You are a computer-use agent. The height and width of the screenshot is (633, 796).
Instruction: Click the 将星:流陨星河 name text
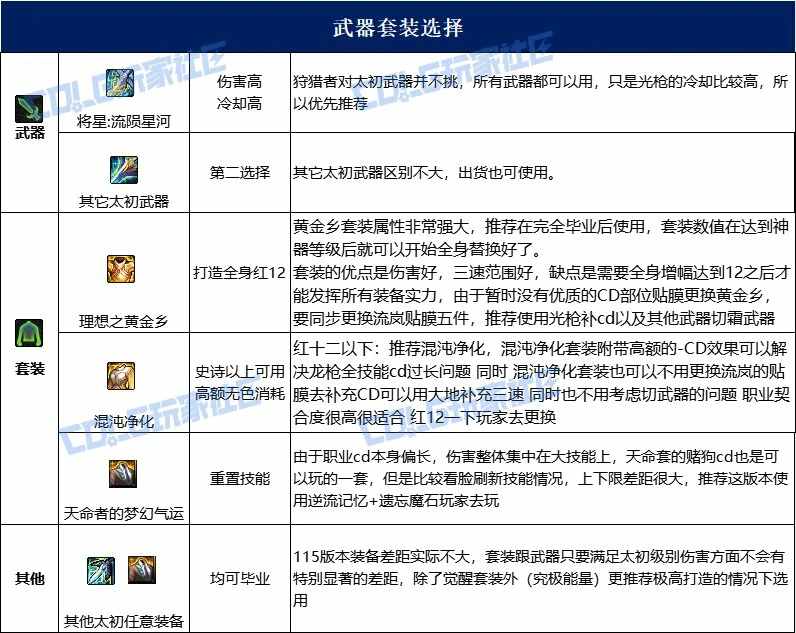124,121
